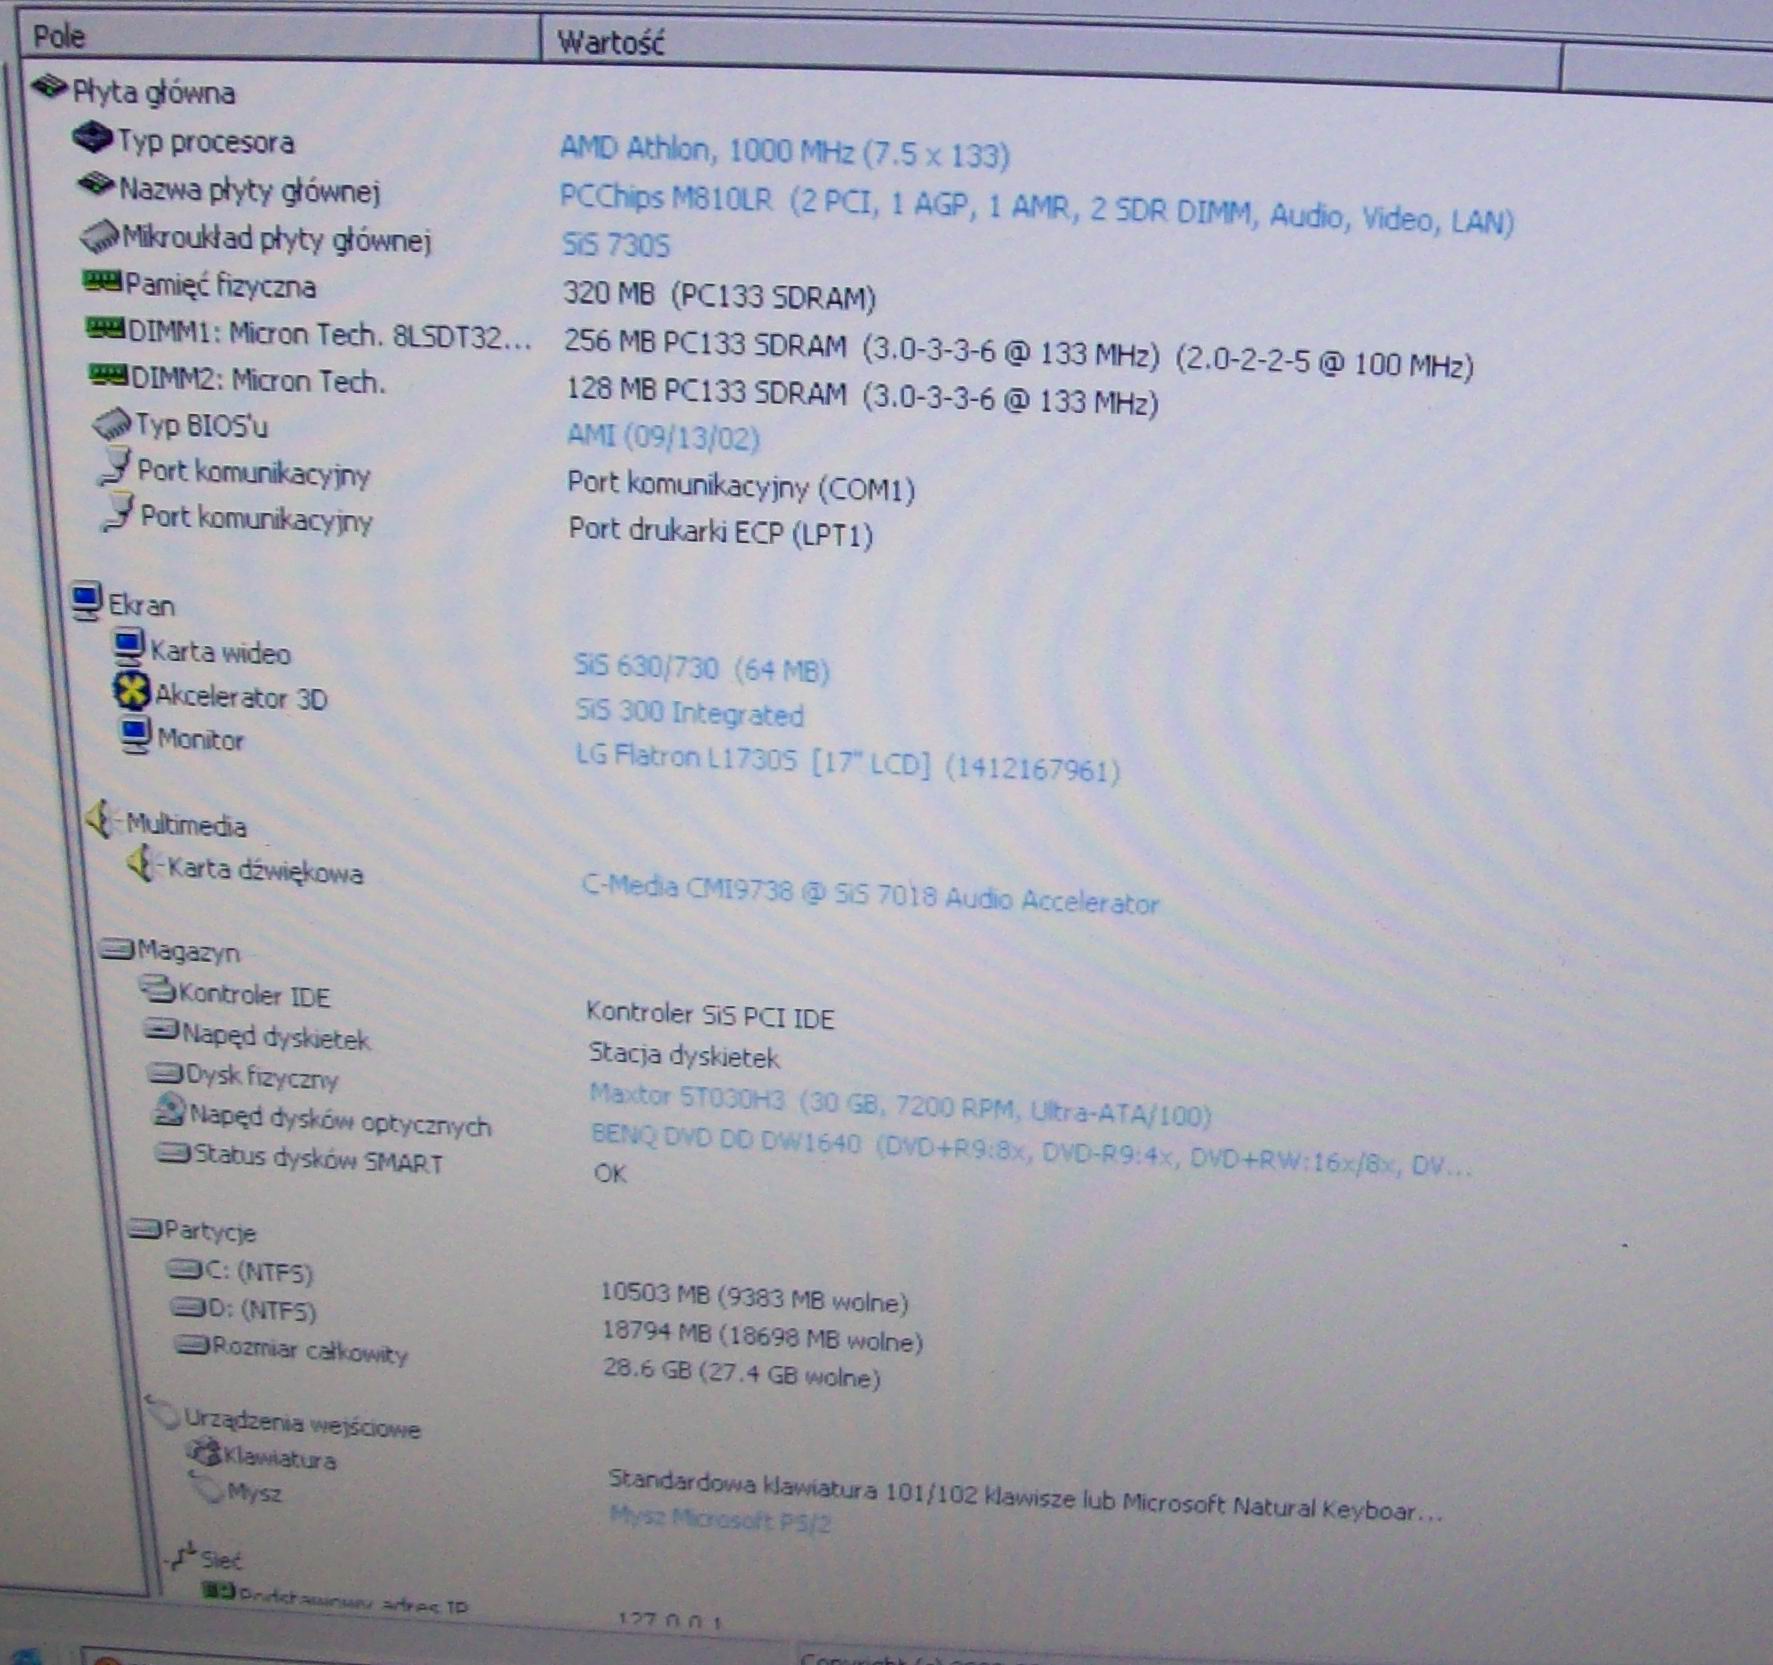Select the Port komunikacyjny (COM1) value

tap(741, 486)
